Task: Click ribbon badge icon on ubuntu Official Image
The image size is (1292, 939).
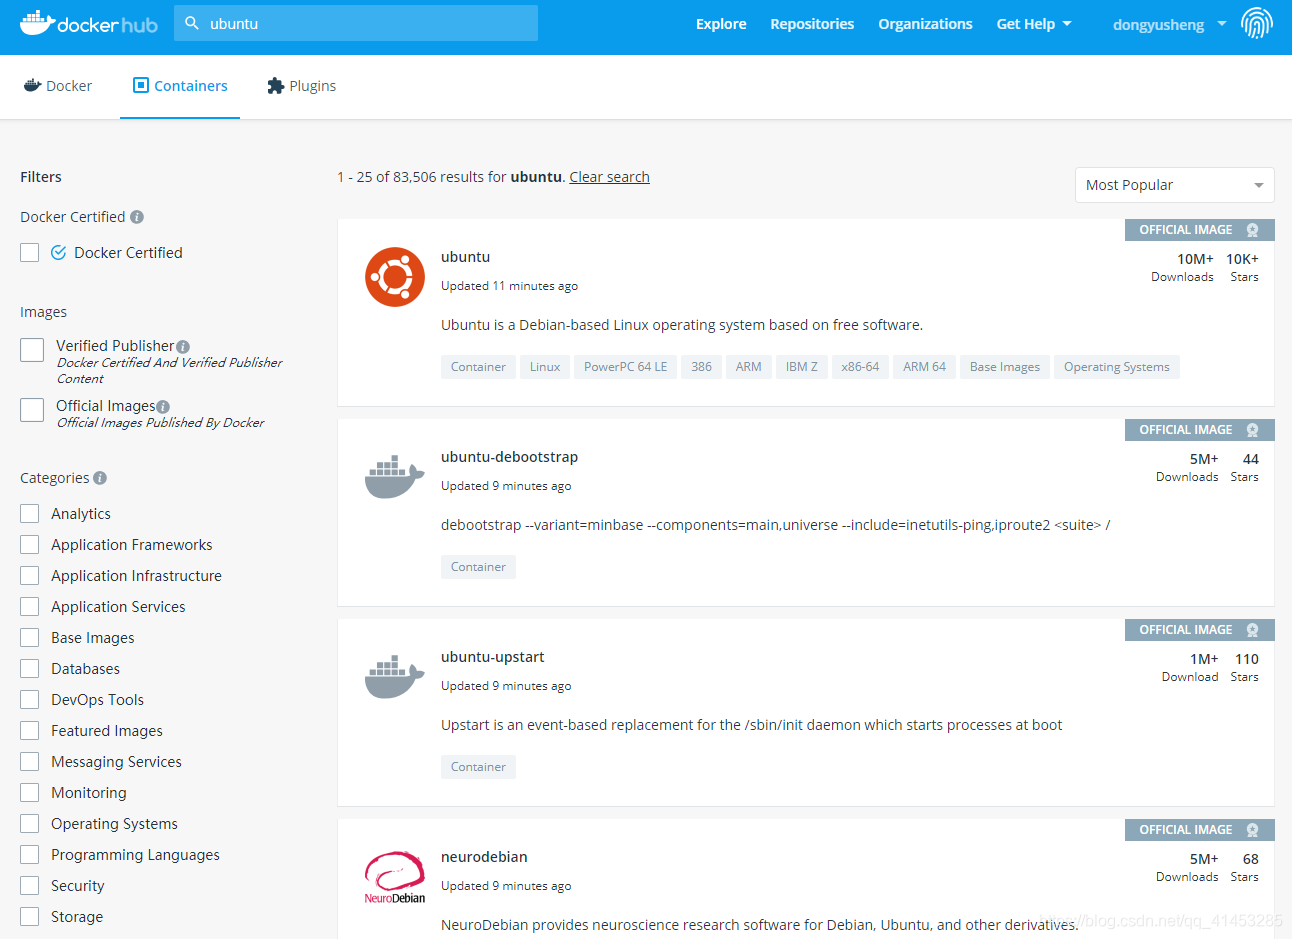Action: pyautogui.click(x=1252, y=230)
